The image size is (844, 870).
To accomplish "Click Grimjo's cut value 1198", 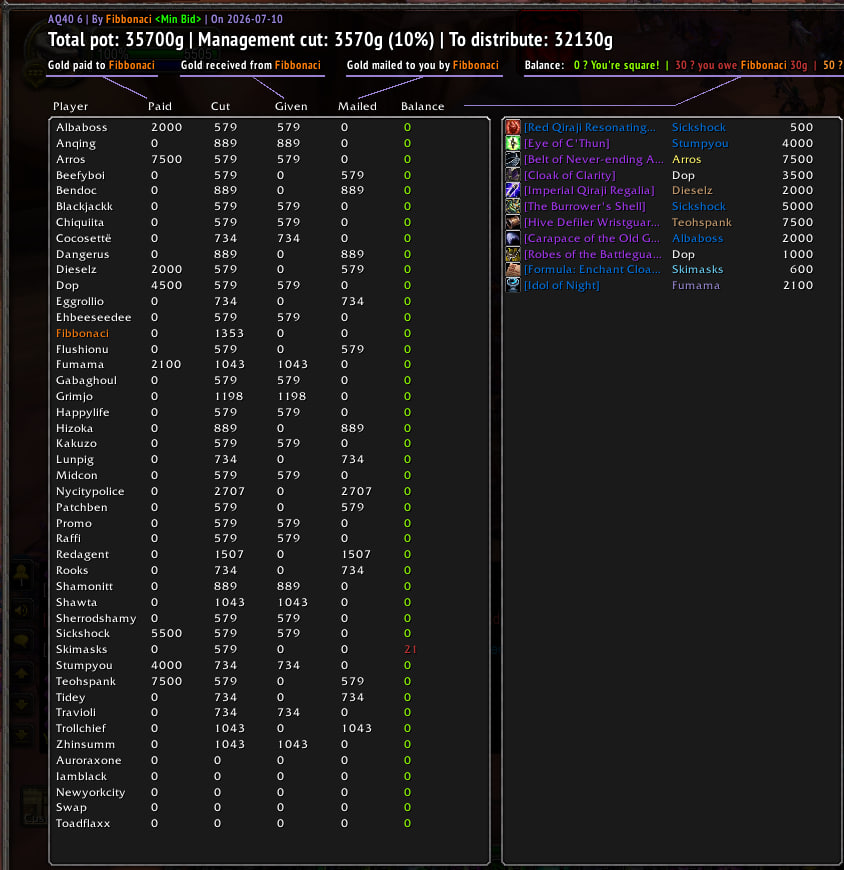I will [229, 396].
